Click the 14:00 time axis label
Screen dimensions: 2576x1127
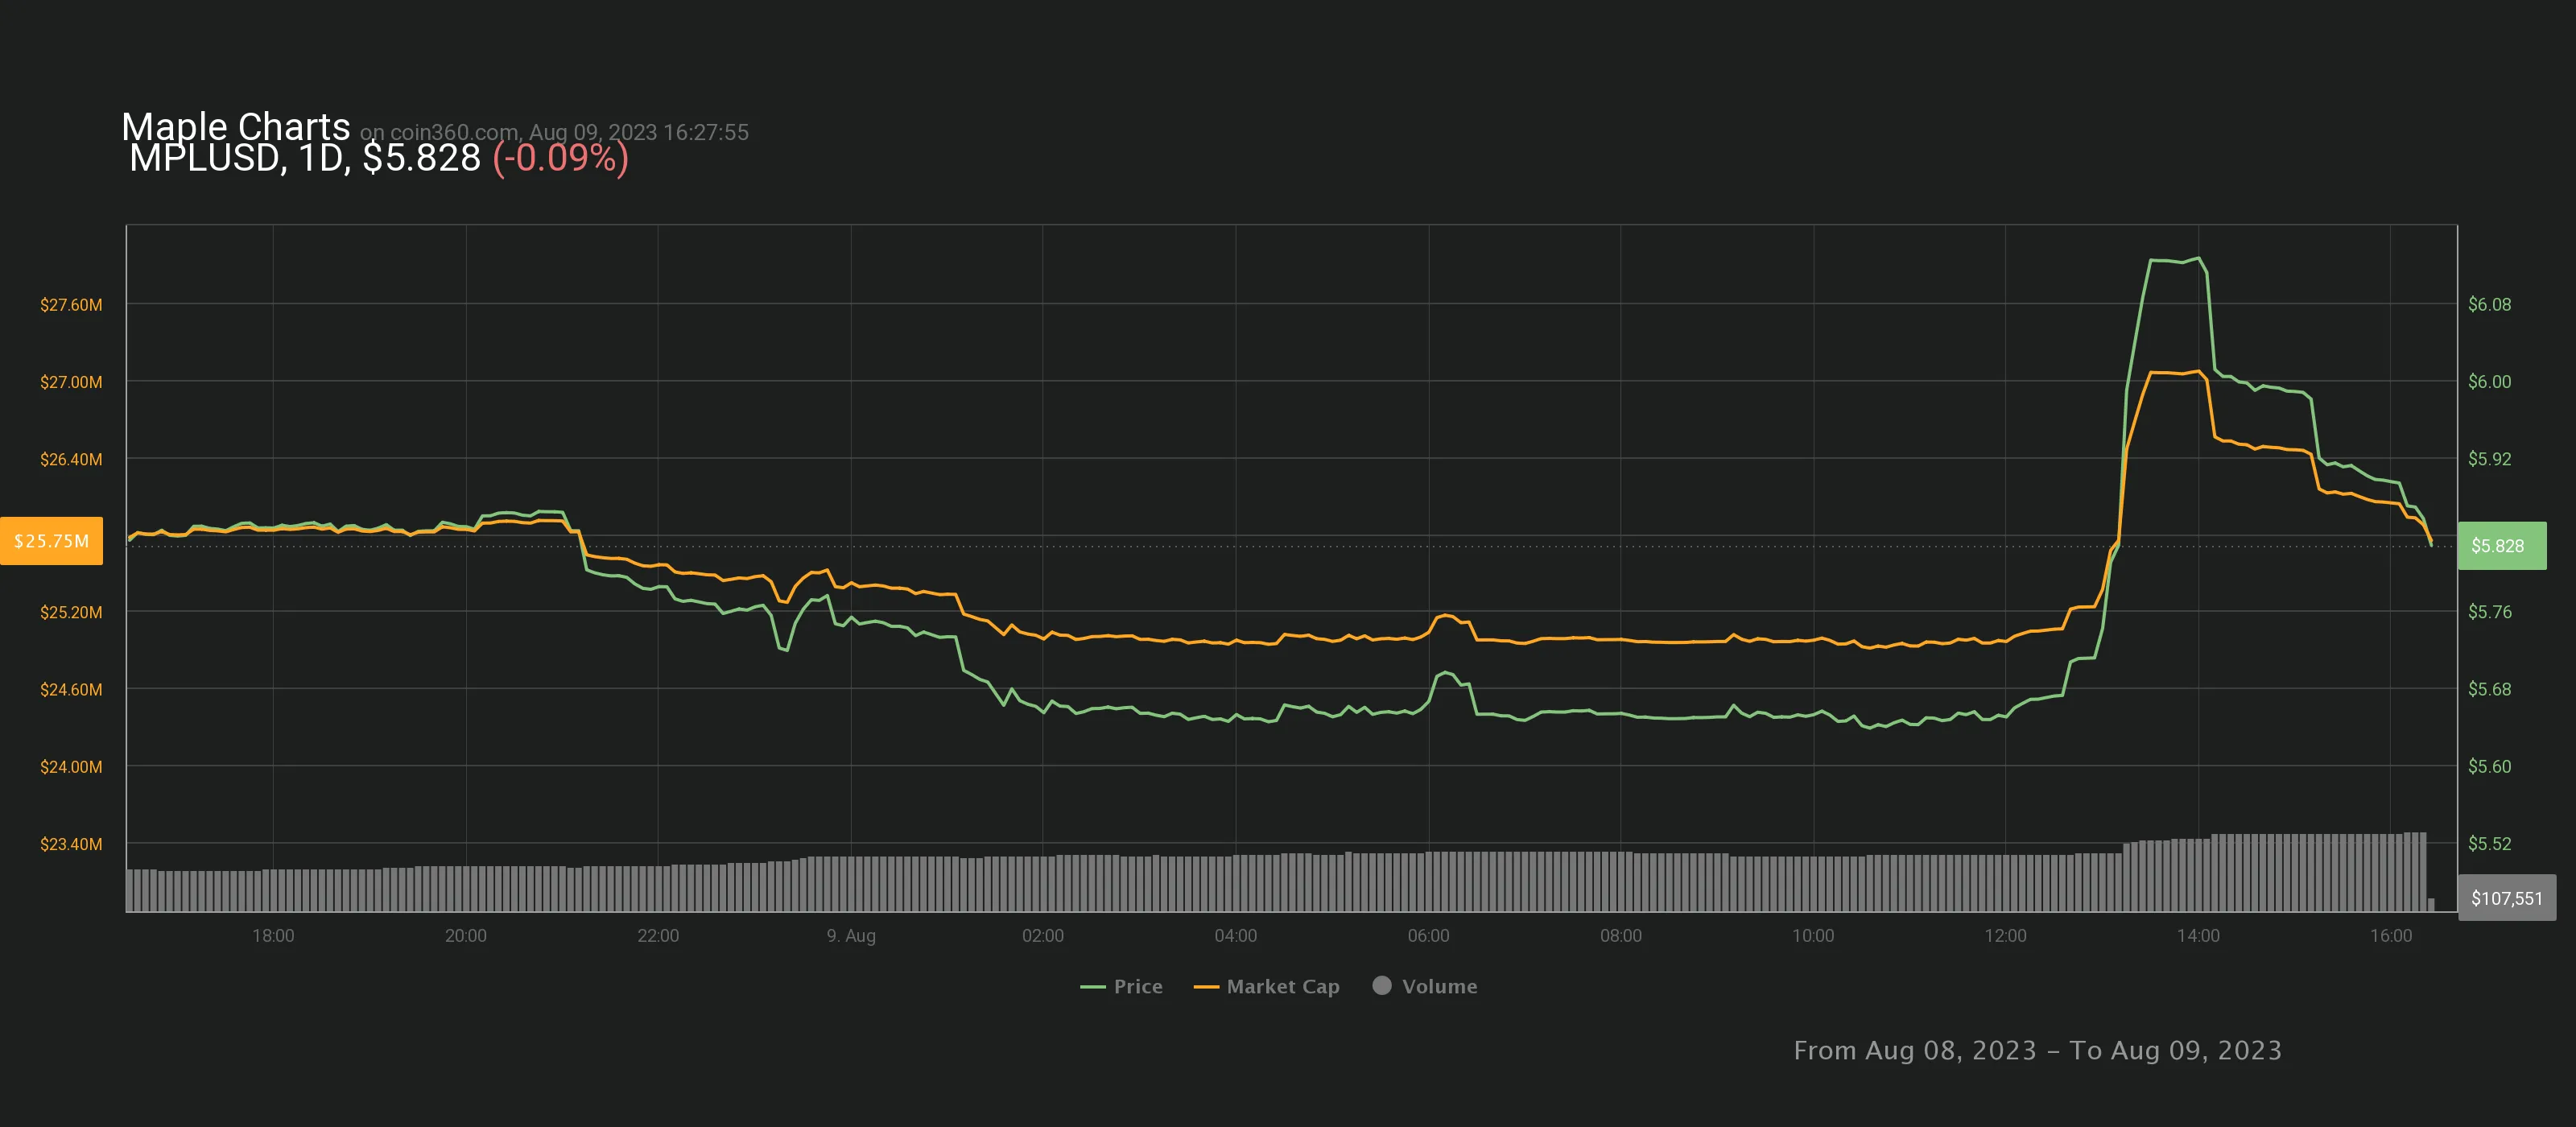click(2198, 936)
